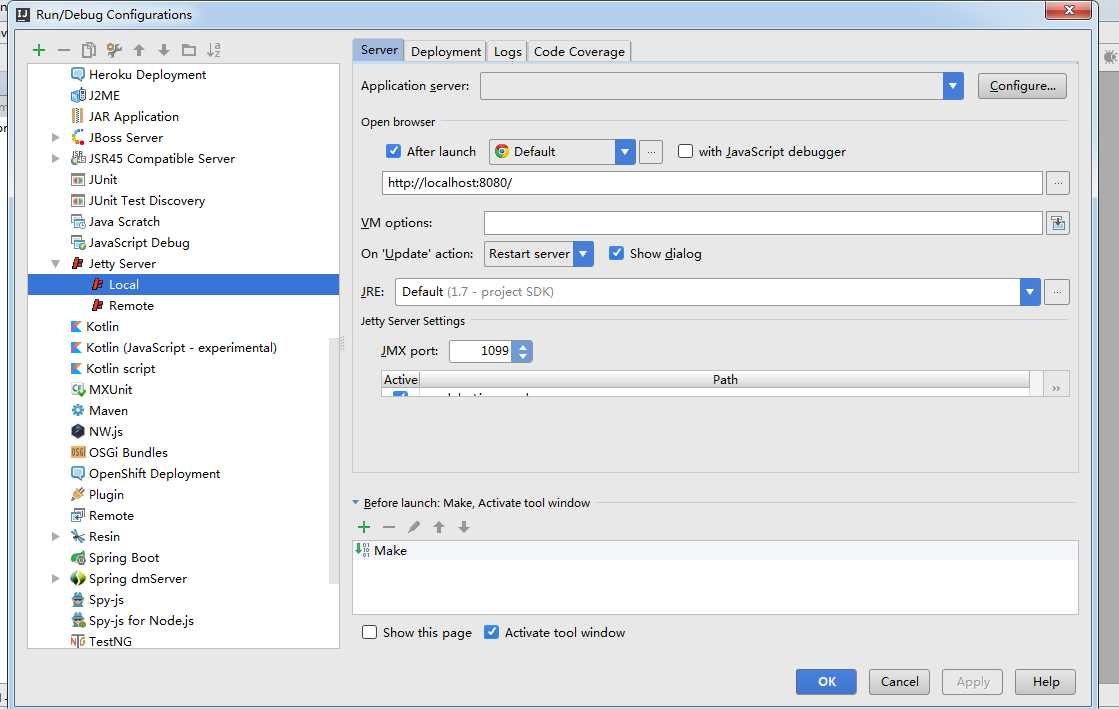Browse URL ellipsis button beside localhost field
1119x709 pixels.
click(x=1058, y=183)
